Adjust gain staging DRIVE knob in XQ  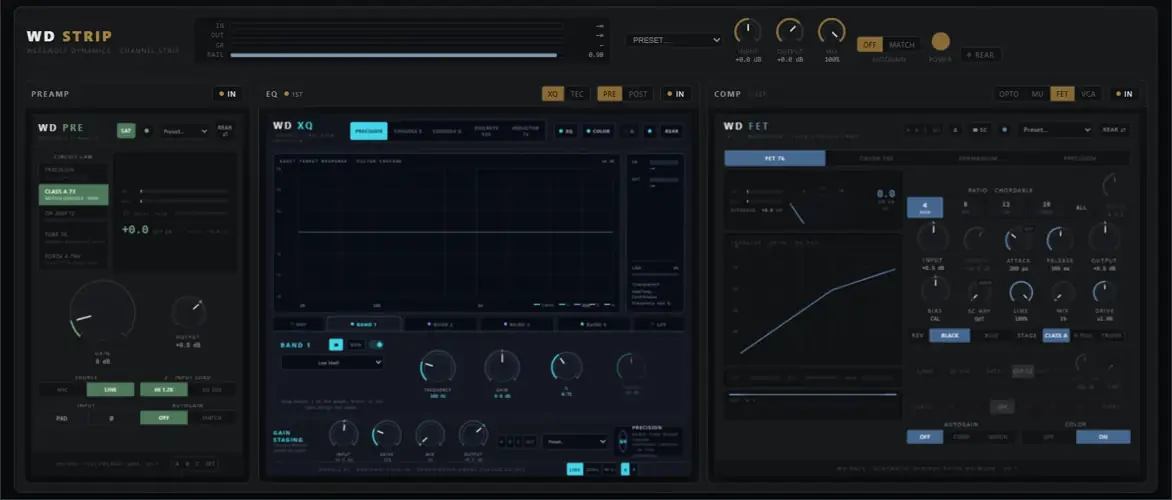386,434
